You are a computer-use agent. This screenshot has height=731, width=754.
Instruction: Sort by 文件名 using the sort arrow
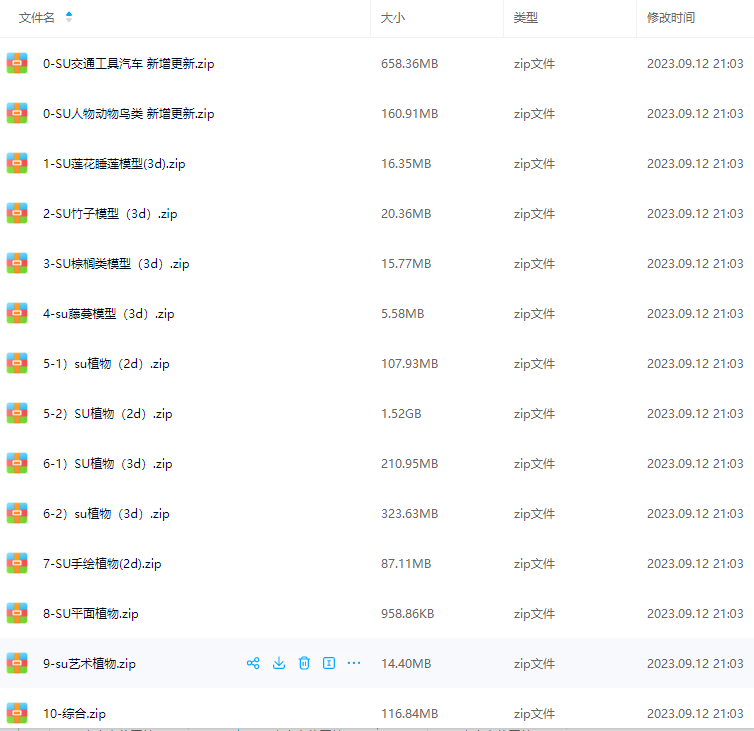point(69,17)
